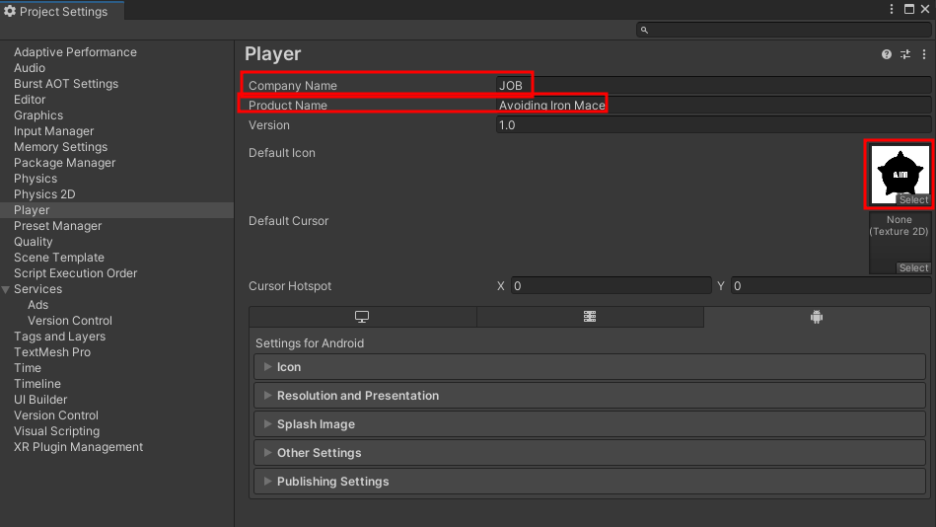Select Scene Template settings
Screen dimensions: 936x527
coord(58,258)
